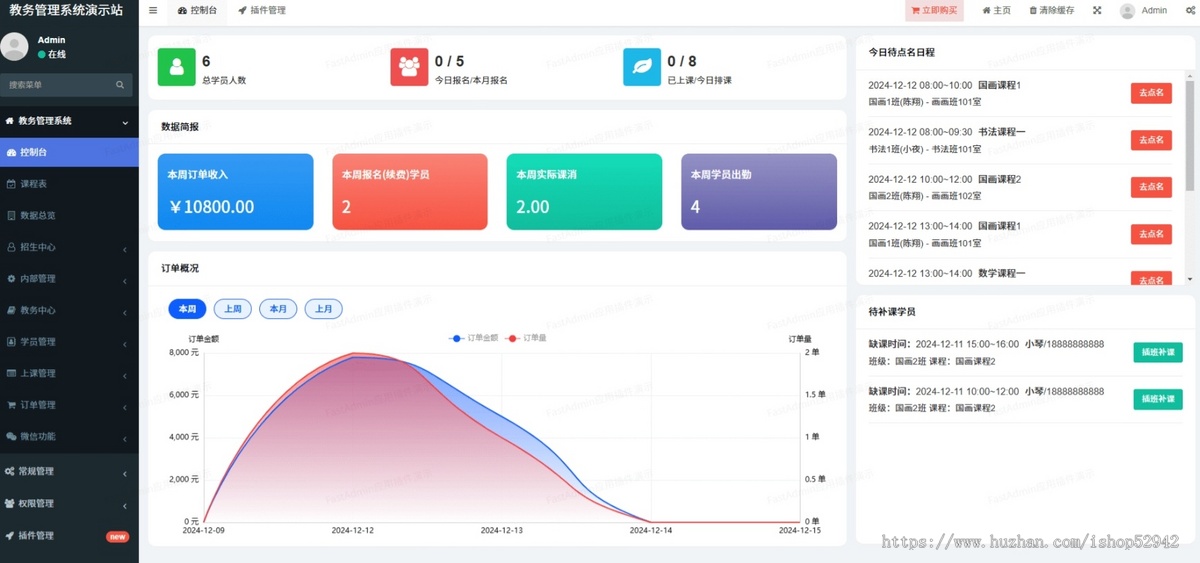The image size is (1200, 563).
Task: Expand the 上课管理 sidebar submenu
Action: click(x=69, y=373)
